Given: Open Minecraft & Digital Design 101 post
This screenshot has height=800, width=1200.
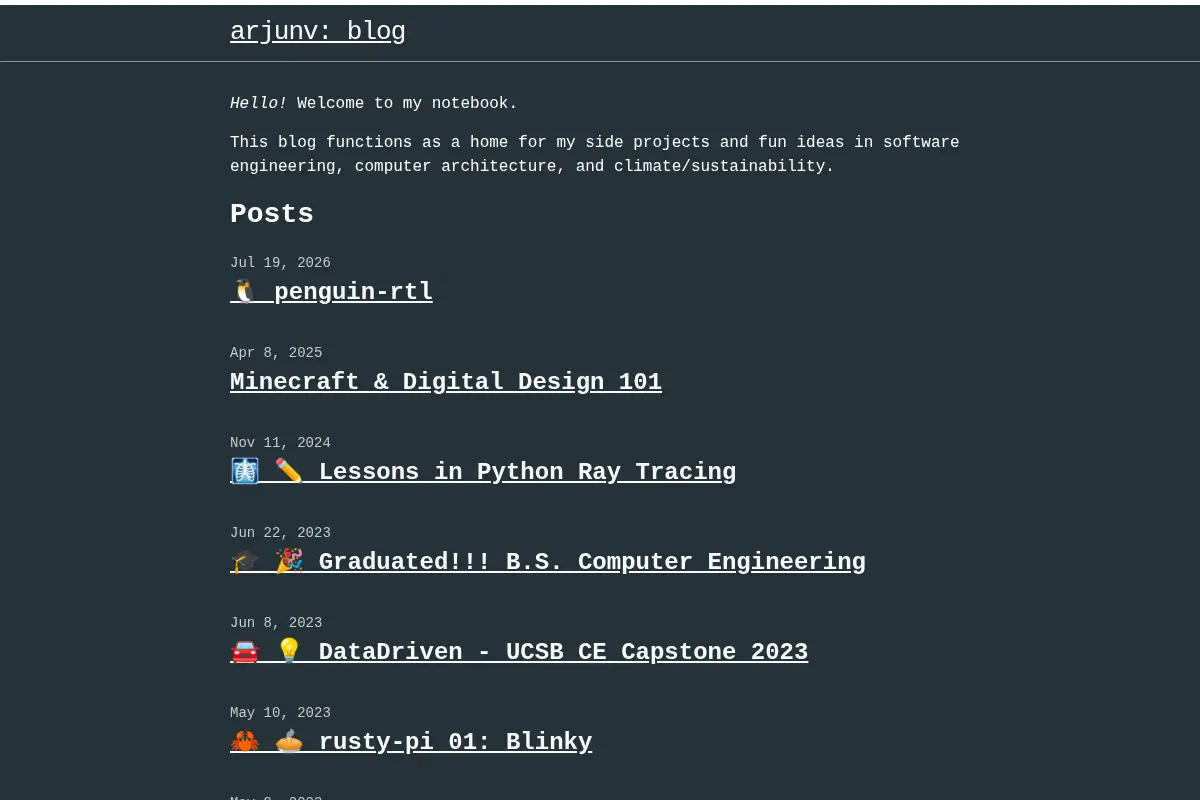Looking at the screenshot, I should pos(446,382).
